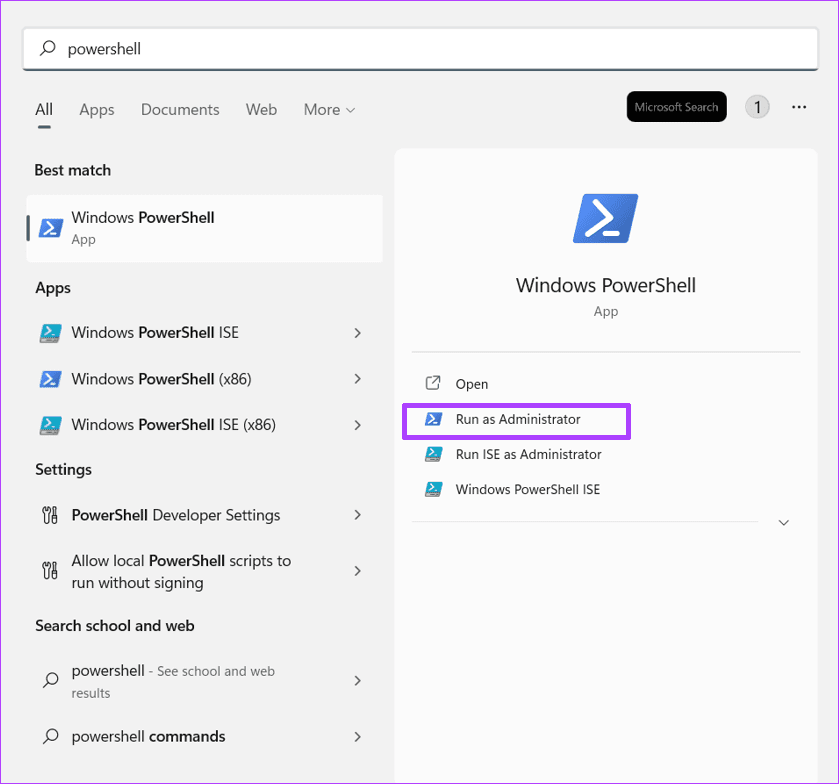Expand more actions chevron in preview pane
This screenshot has width=839, height=784.
(x=783, y=522)
